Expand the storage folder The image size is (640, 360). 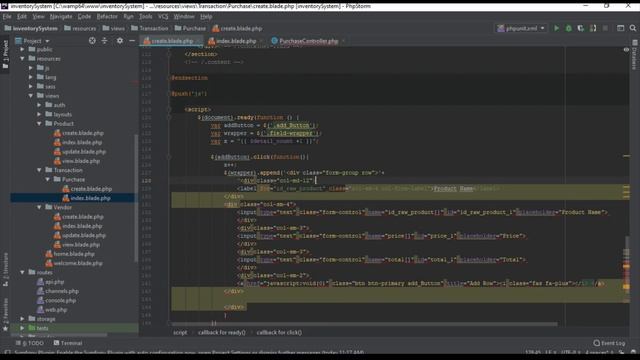[22, 319]
